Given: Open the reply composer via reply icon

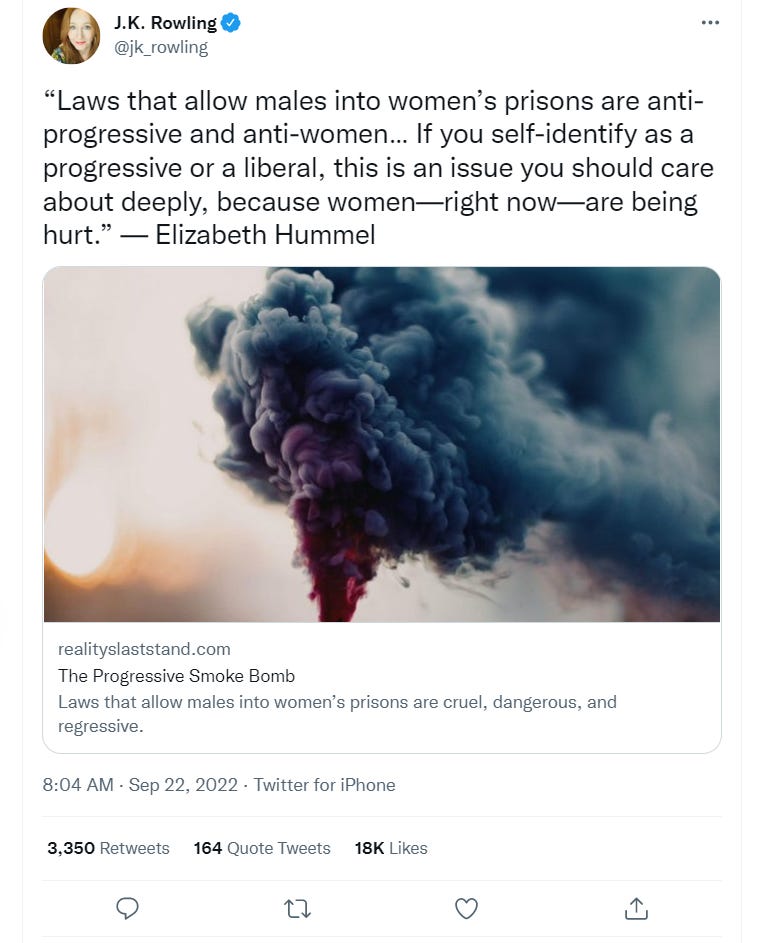Looking at the screenshot, I should click(x=127, y=909).
